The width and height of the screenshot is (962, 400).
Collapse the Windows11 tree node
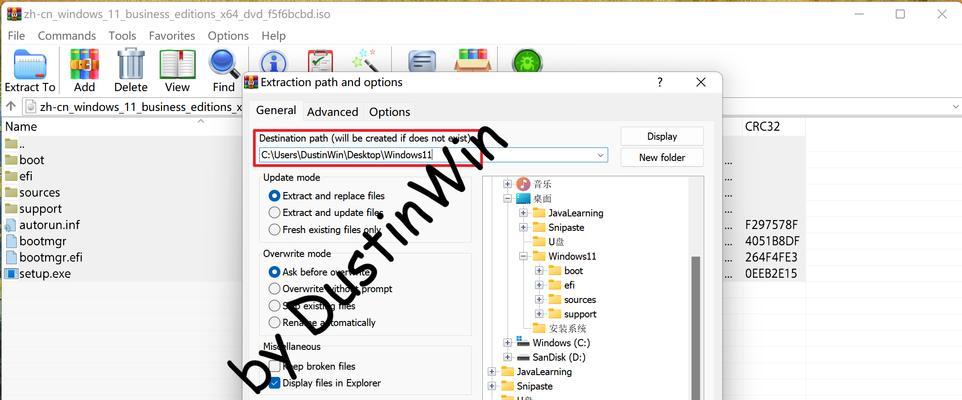523,256
